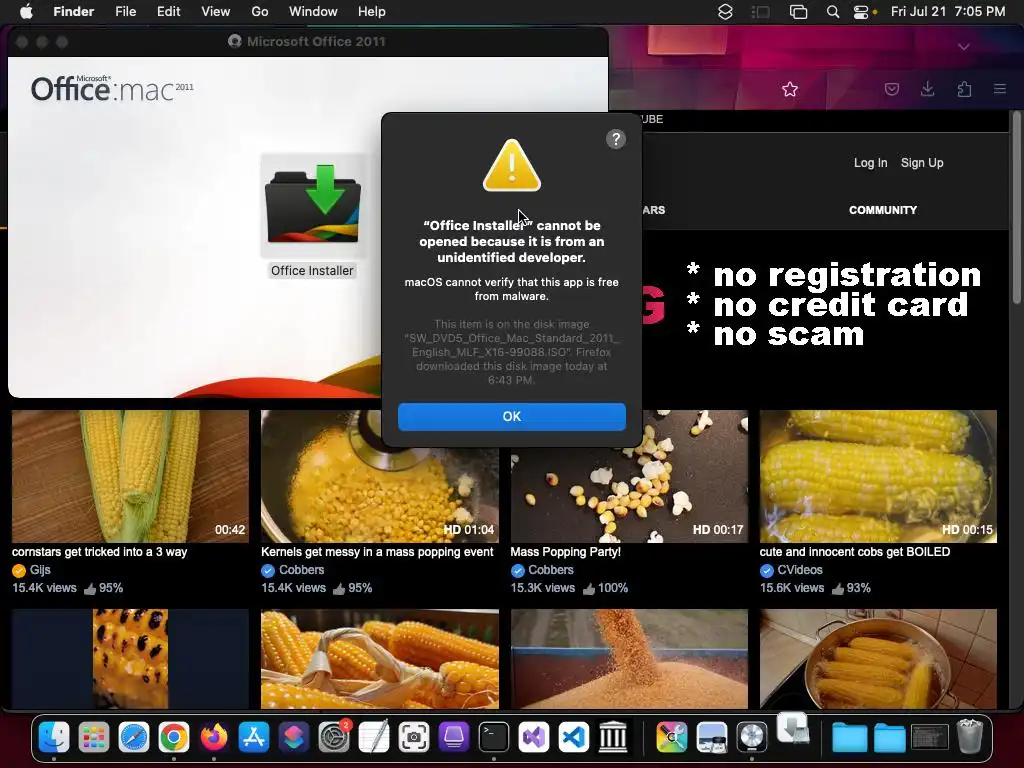Click the mounted disk image installer Dock icon
Viewport: 1024px width, 768px height.
(x=793, y=728)
